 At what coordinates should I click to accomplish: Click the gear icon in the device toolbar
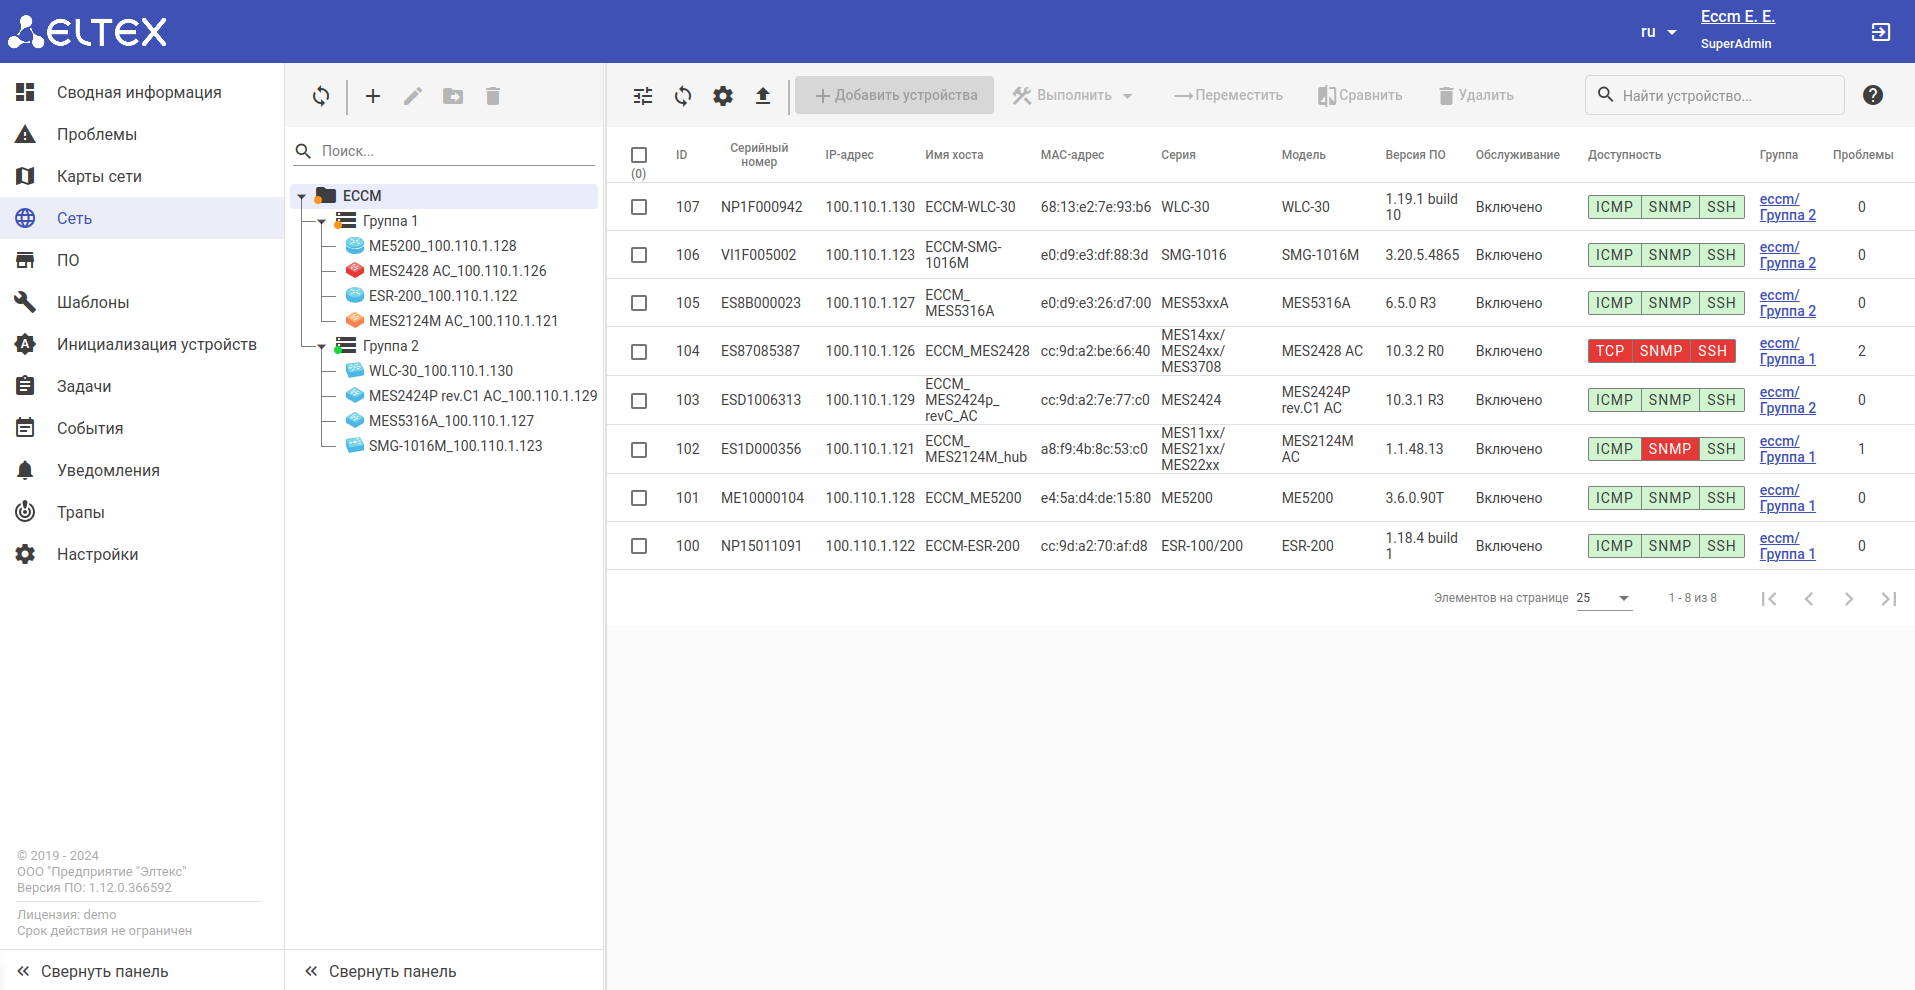tap(723, 96)
